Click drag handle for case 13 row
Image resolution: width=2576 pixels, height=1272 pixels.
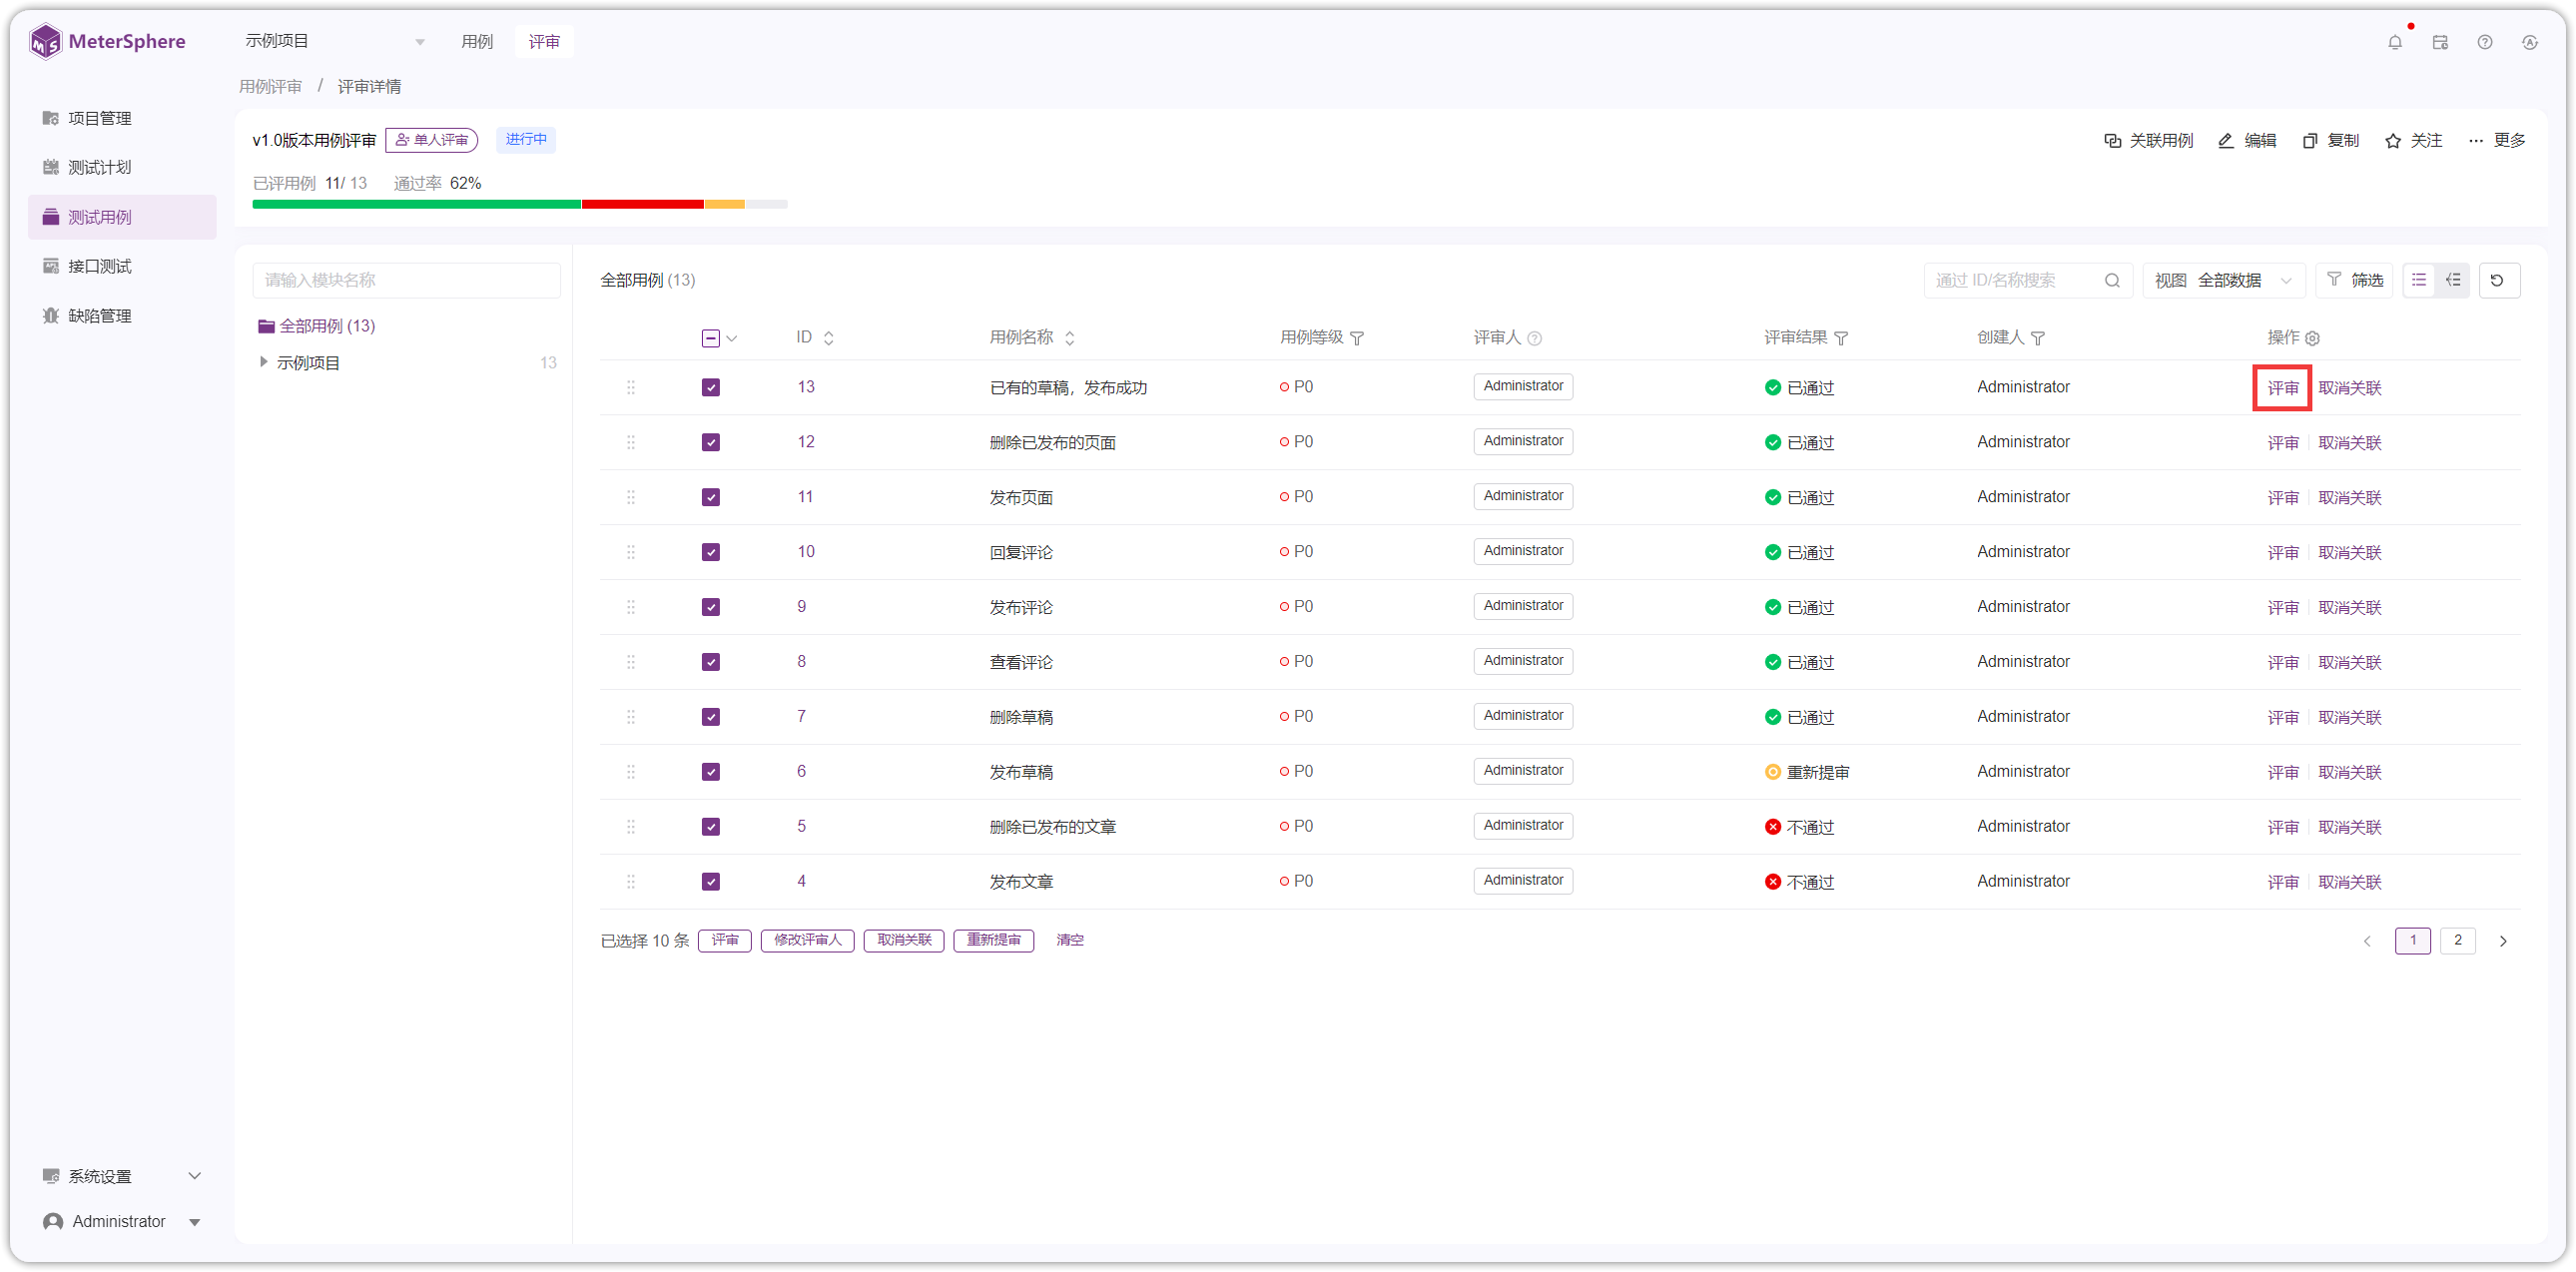click(631, 387)
